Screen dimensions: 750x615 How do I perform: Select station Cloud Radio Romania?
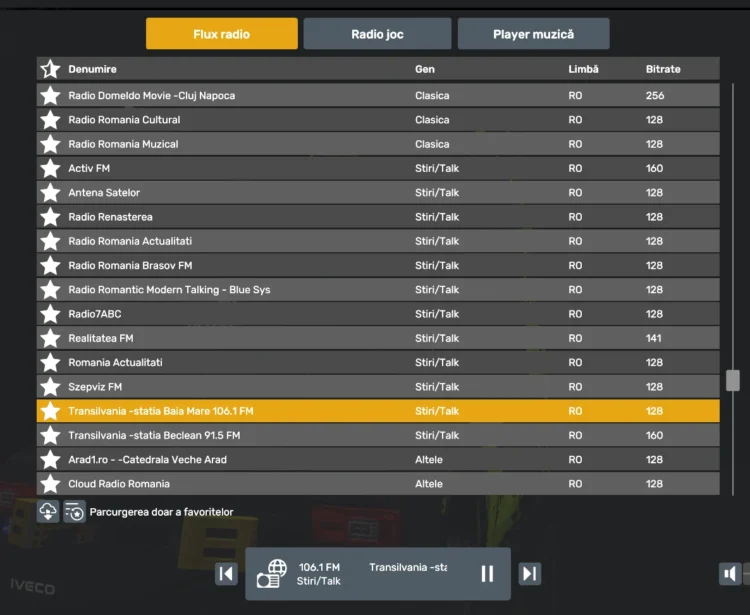coord(378,483)
